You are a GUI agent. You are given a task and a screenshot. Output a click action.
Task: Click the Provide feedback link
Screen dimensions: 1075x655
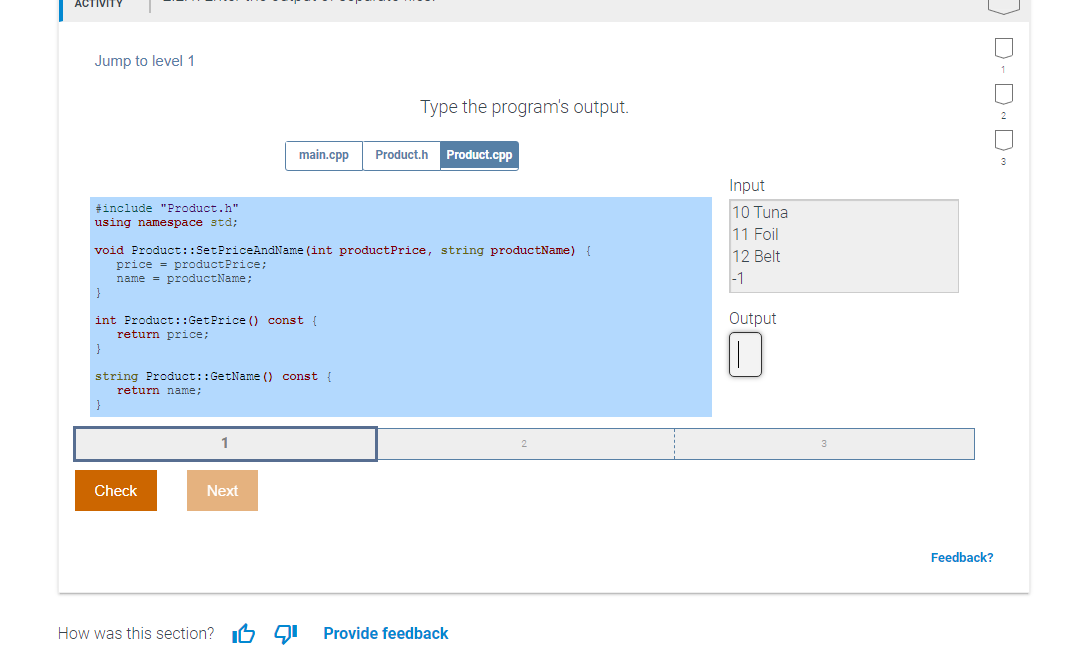[386, 633]
